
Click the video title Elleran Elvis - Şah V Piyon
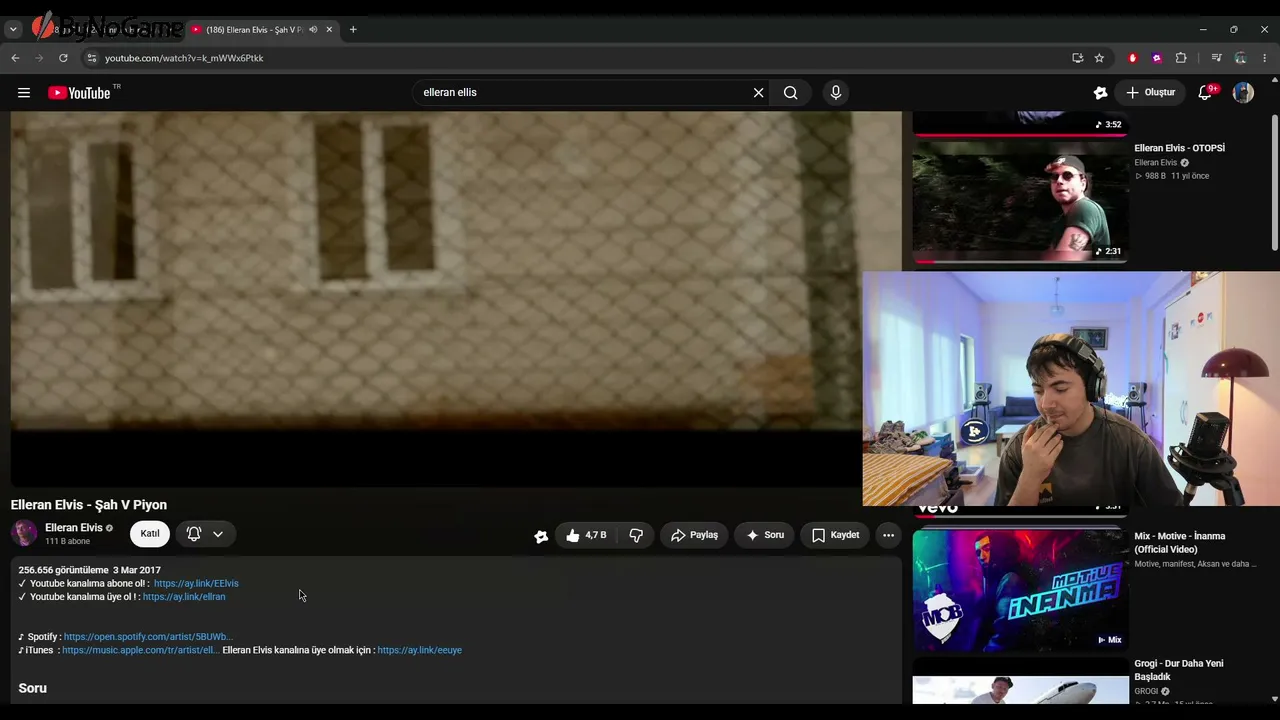(89, 505)
